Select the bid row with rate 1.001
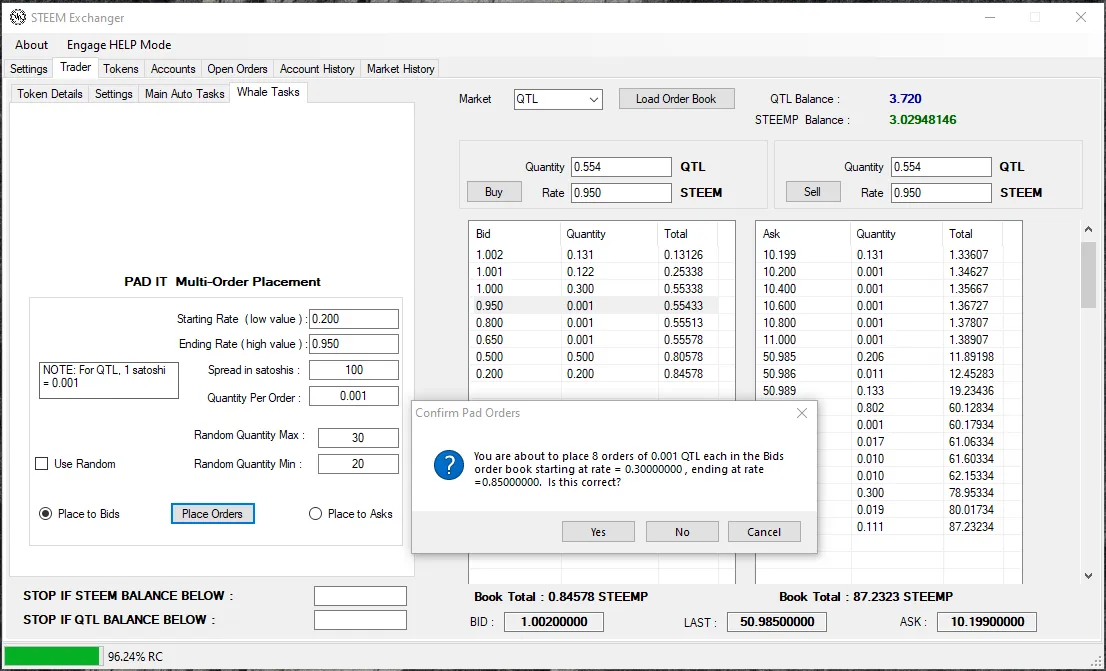This screenshot has height=671, width=1106. pyautogui.click(x=595, y=272)
